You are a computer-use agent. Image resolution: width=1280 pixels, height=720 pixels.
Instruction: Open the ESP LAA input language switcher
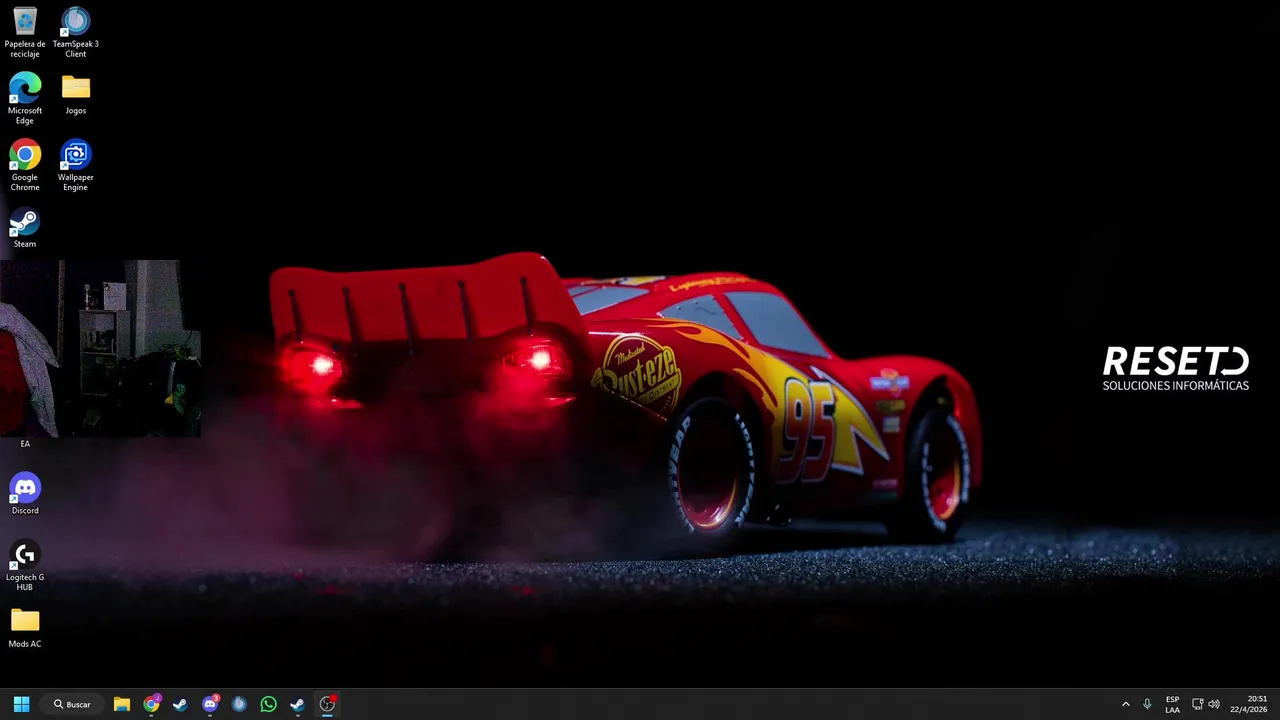tap(1172, 704)
